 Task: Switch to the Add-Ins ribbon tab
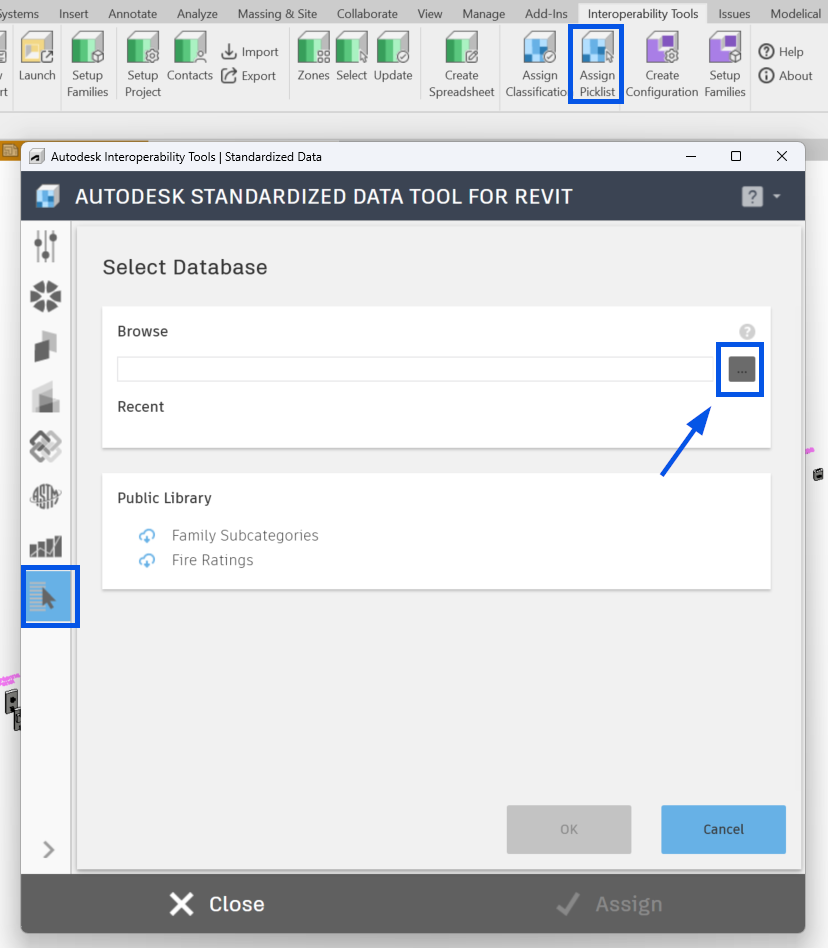tap(546, 13)
